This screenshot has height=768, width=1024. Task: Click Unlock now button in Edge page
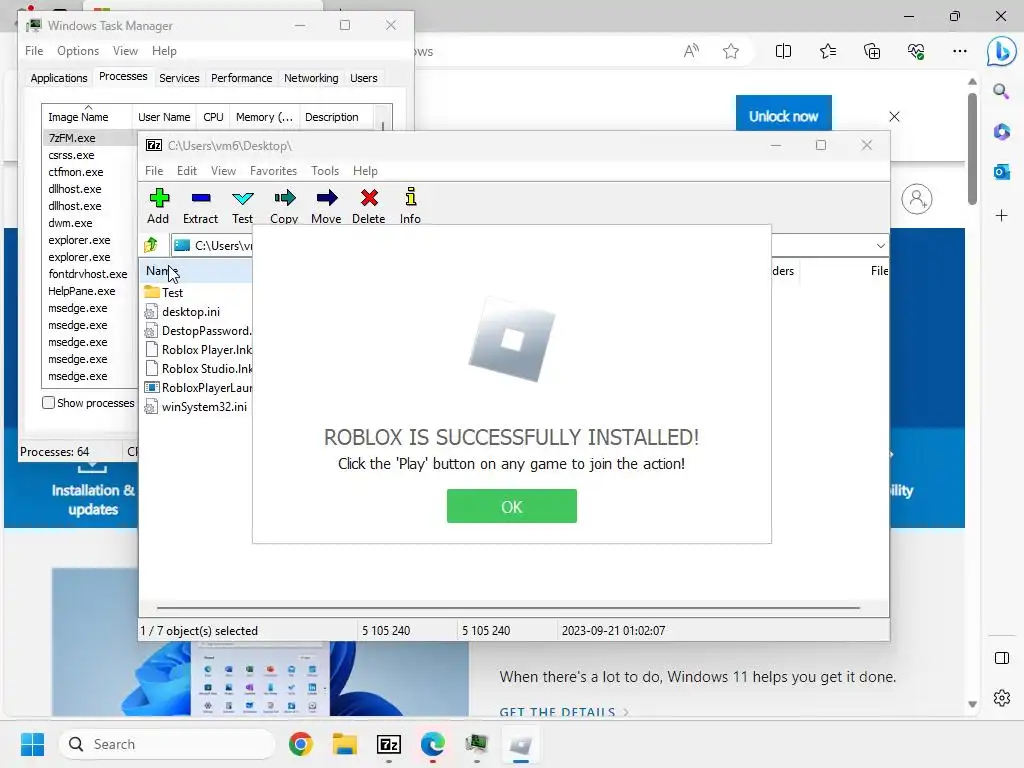pyautogui.click(x=783, y=116)
